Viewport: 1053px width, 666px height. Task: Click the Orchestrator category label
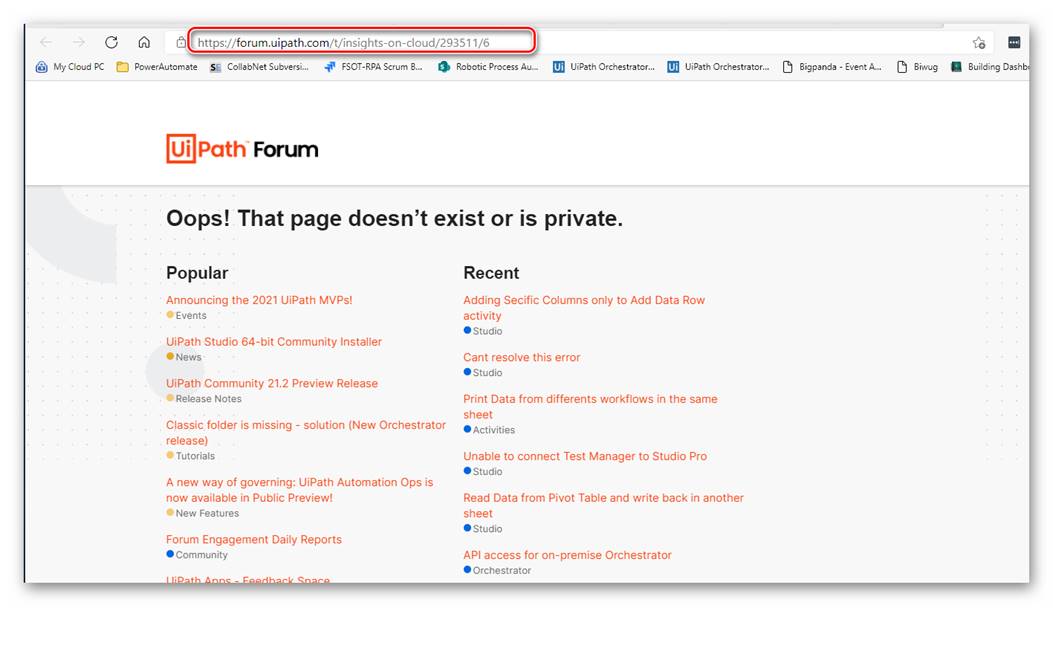(498, 570)
